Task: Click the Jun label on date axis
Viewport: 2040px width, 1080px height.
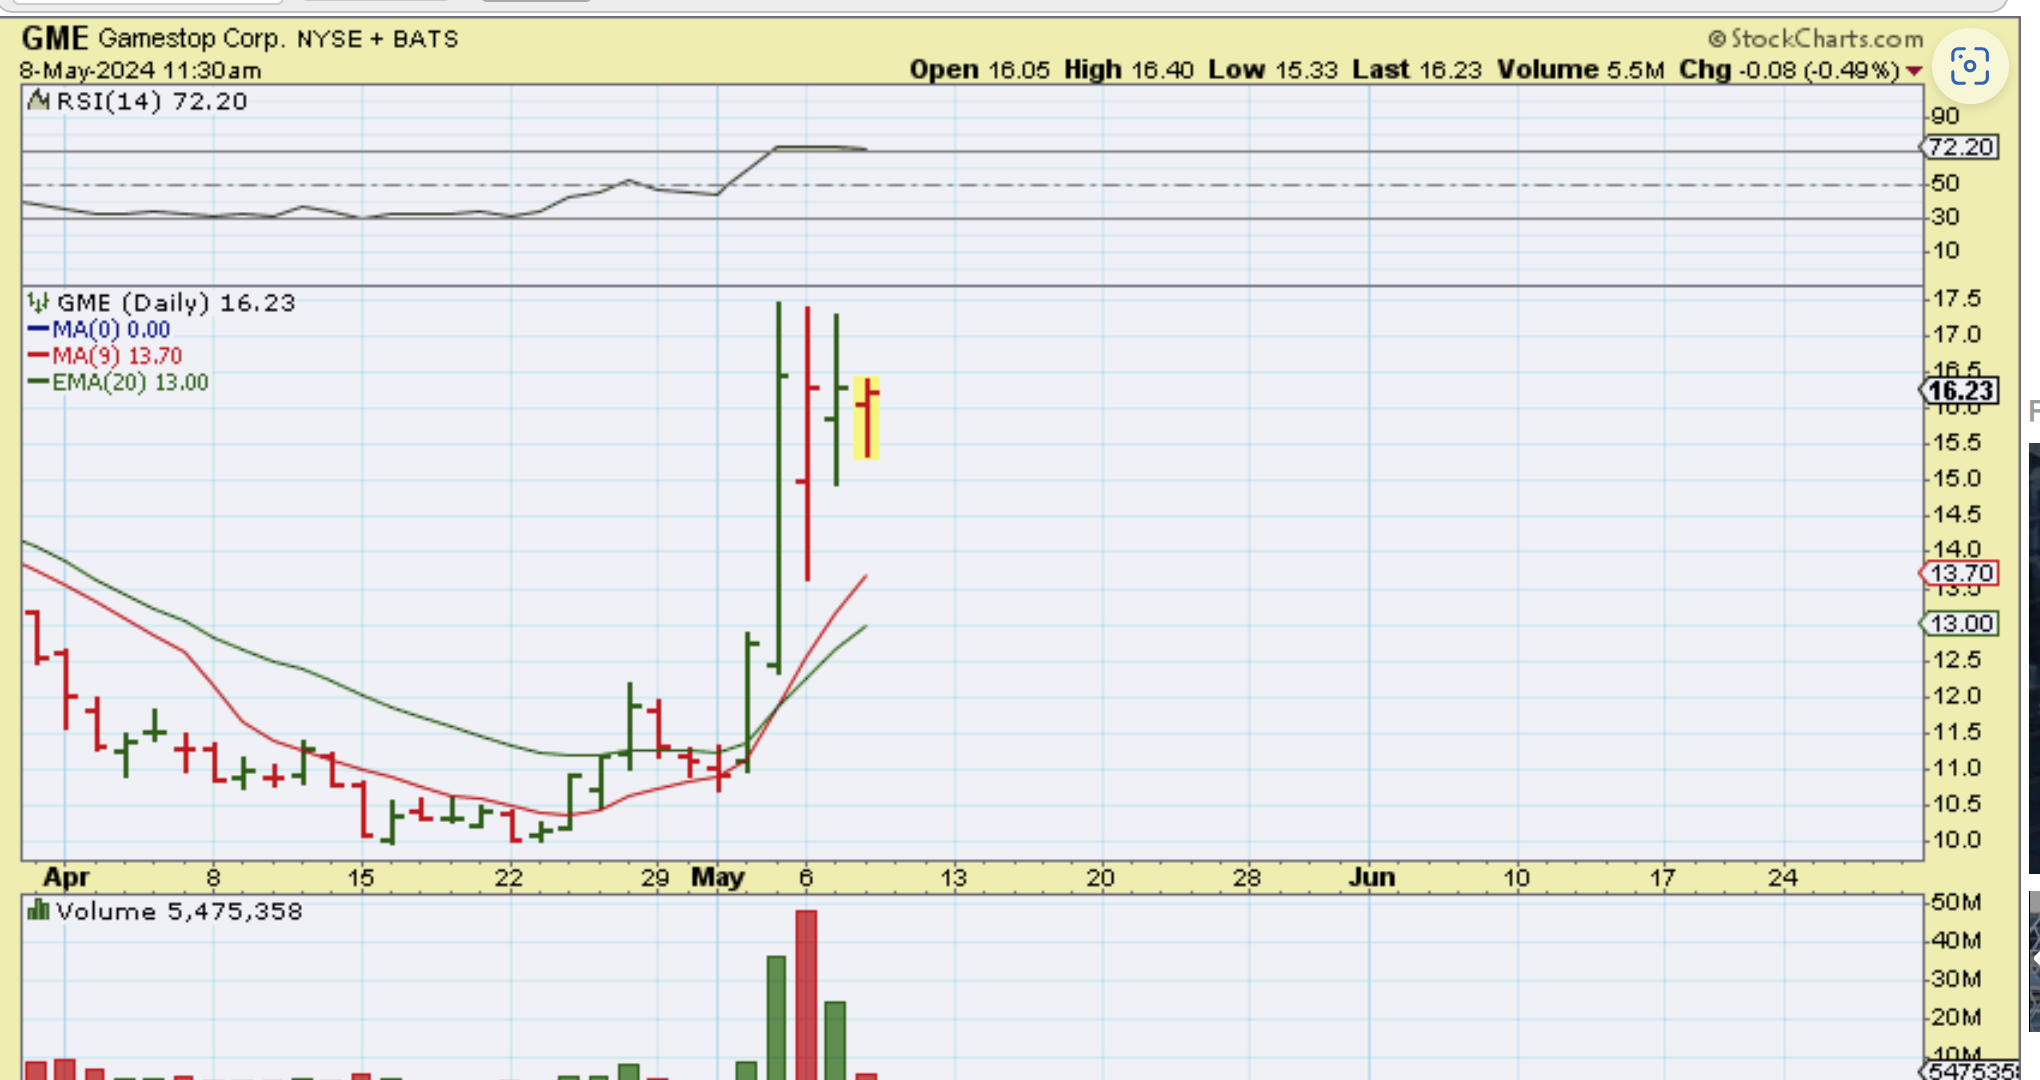Action: click(x=1371, y=877)
